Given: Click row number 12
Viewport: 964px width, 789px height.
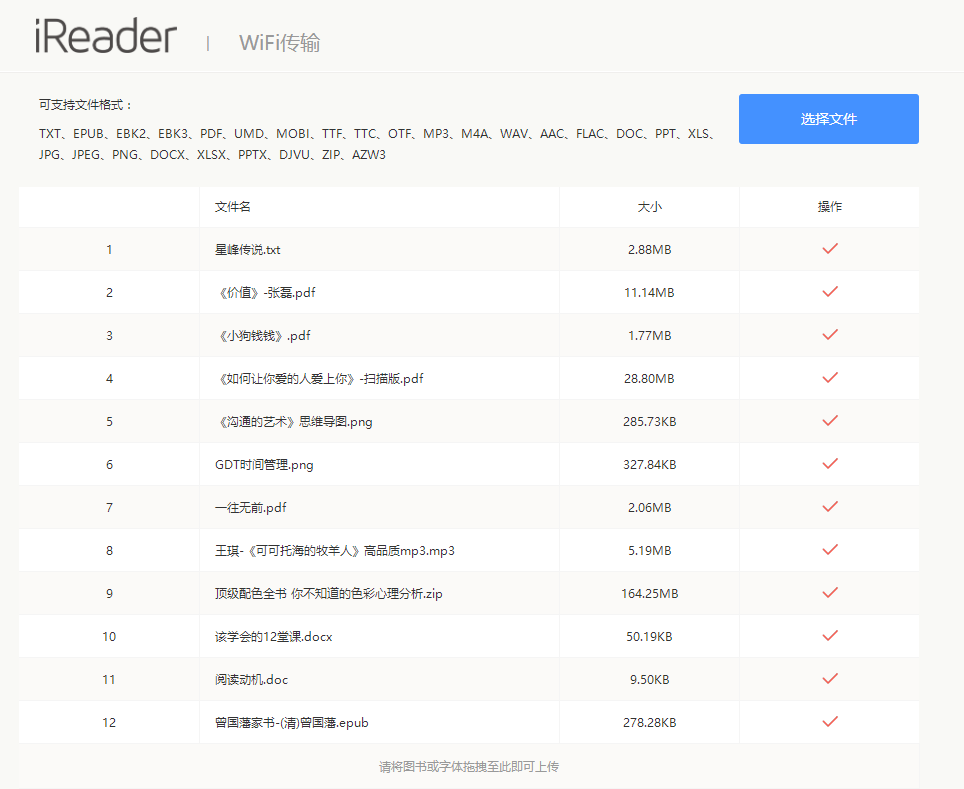Looking at the screenshot, I should [109, 723].
